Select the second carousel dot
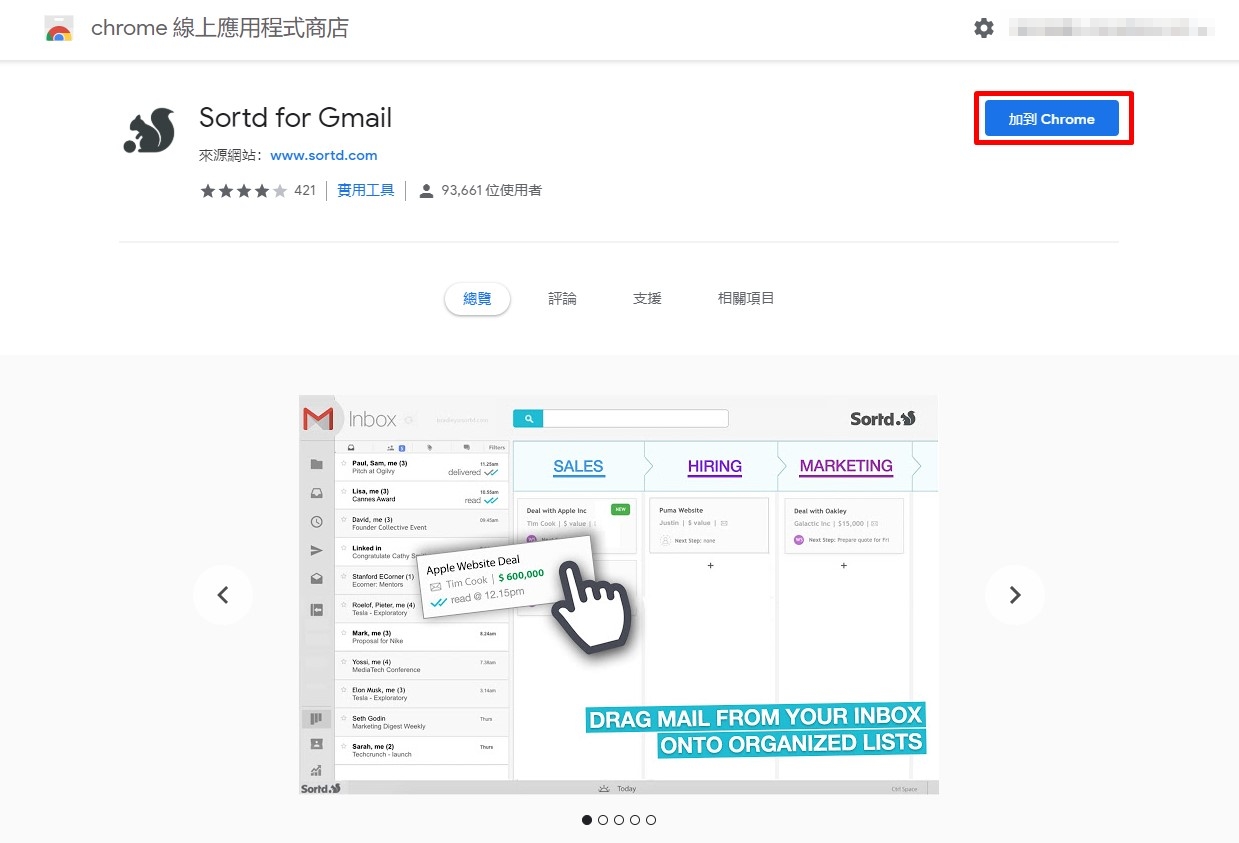This screenshot has height=843, width=1239. click(x=603, y=820)
